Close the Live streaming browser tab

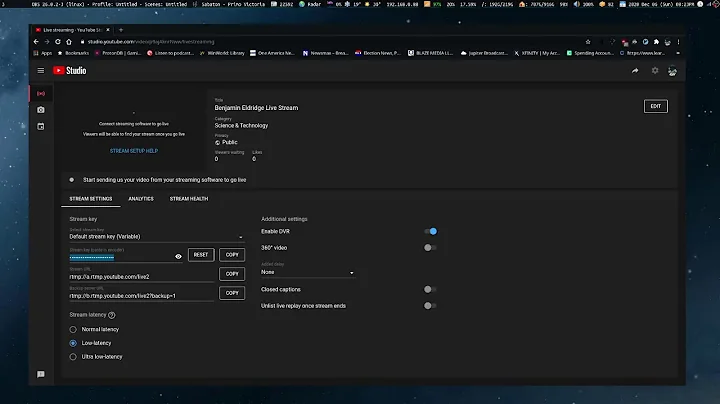click(x=108, y=30)
